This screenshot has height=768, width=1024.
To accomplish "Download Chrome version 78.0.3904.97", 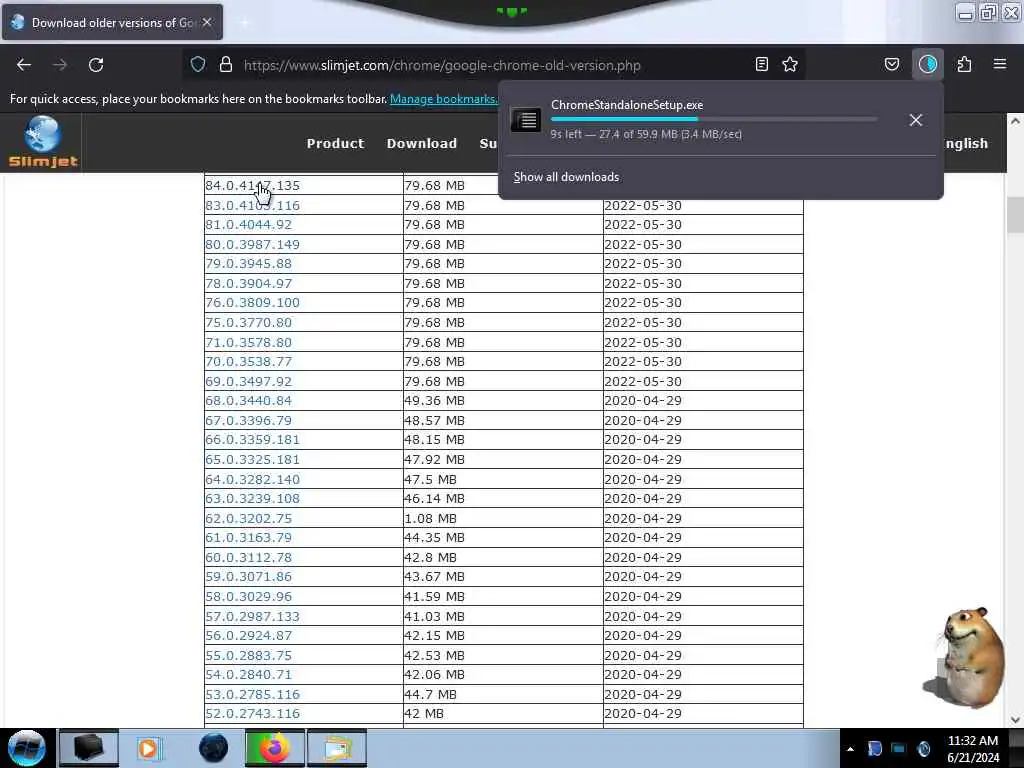I will 248,283.
